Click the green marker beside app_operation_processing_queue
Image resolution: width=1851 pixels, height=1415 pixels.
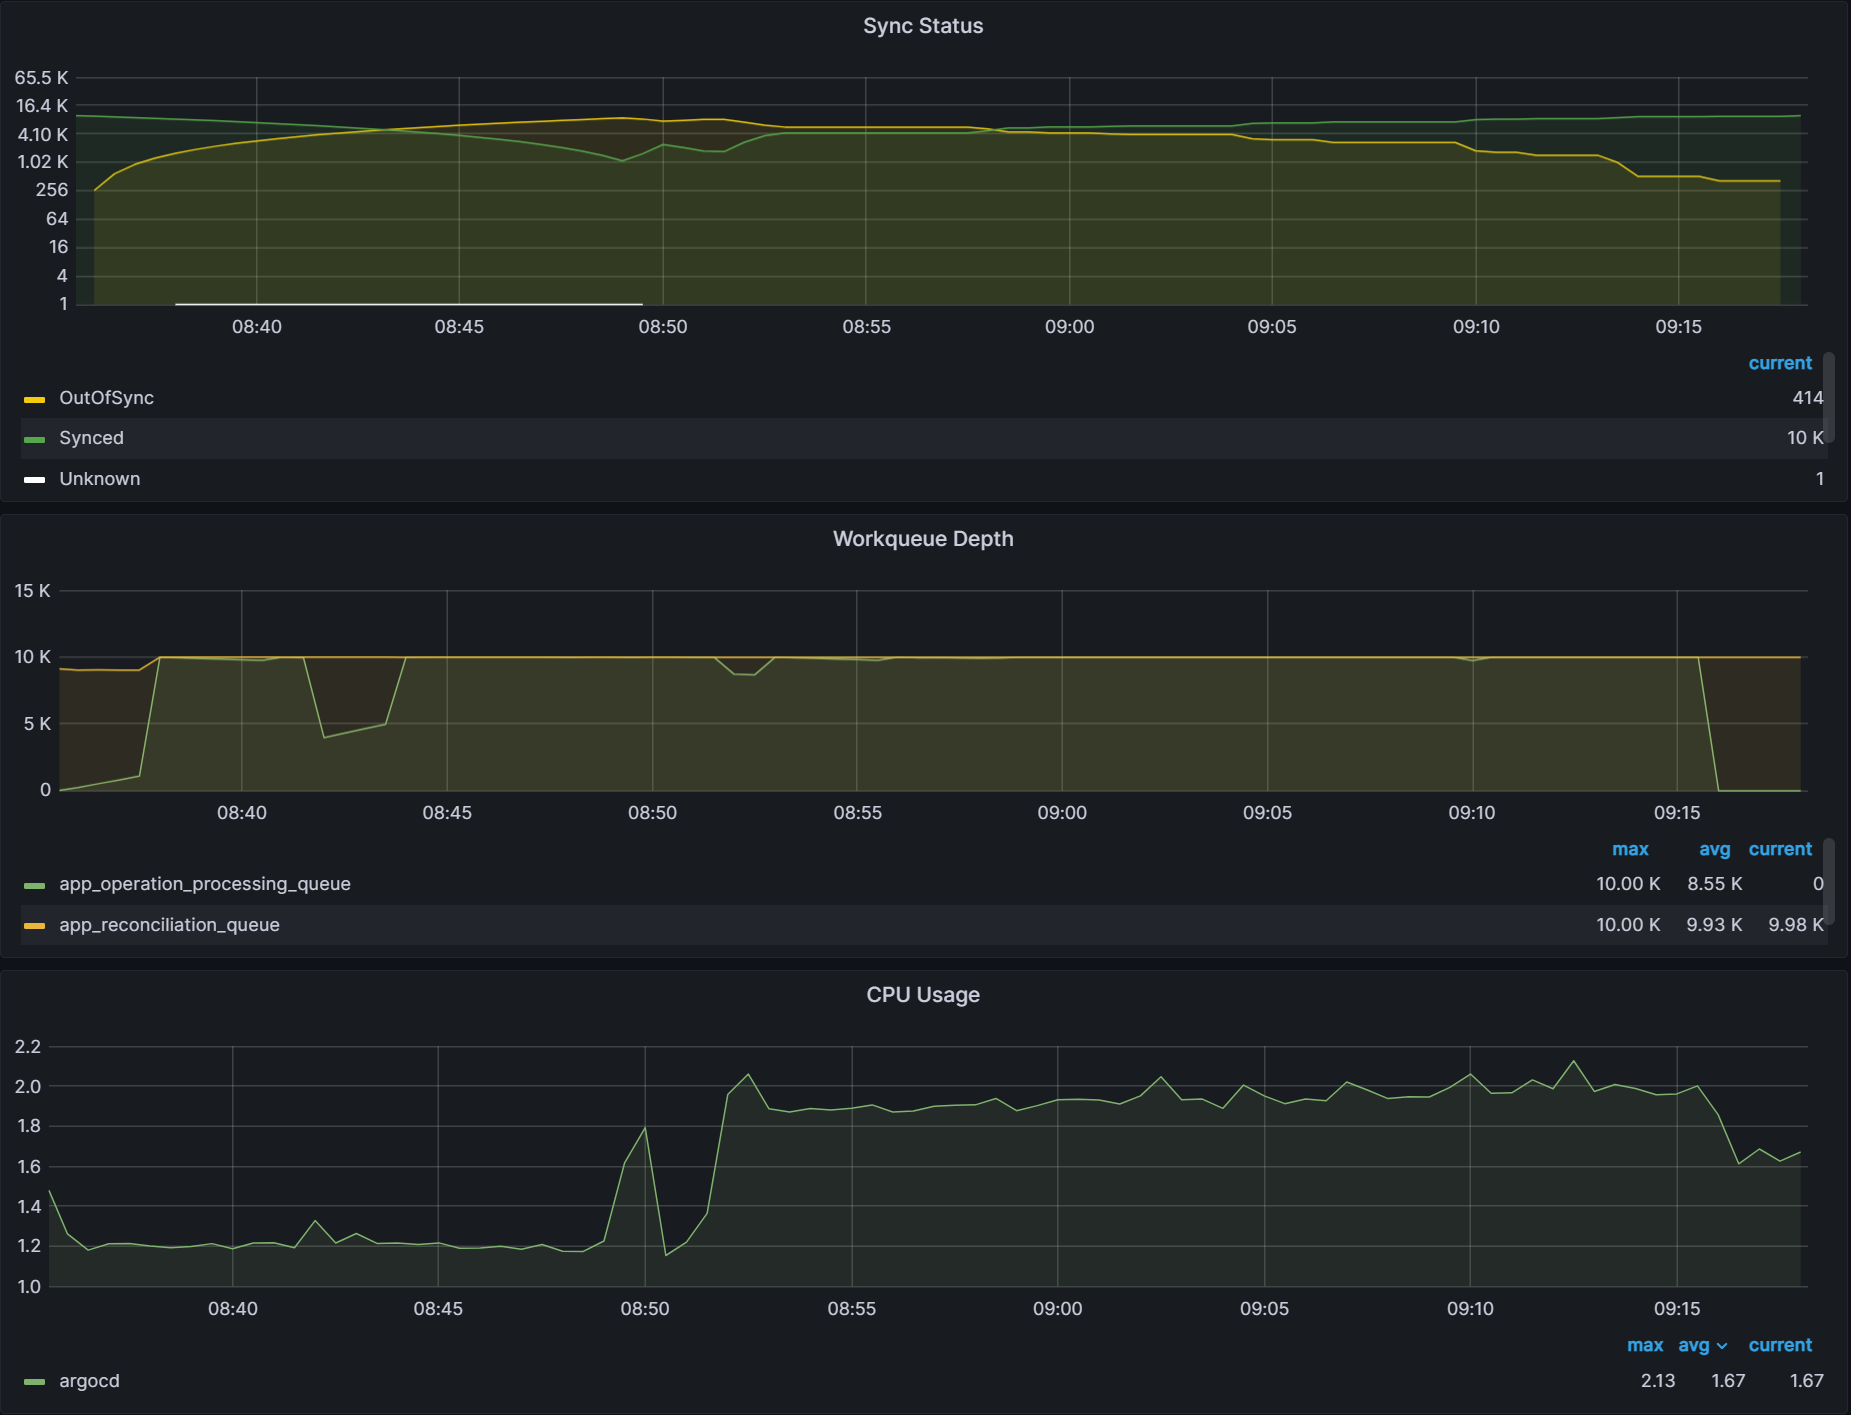(33, 883)
